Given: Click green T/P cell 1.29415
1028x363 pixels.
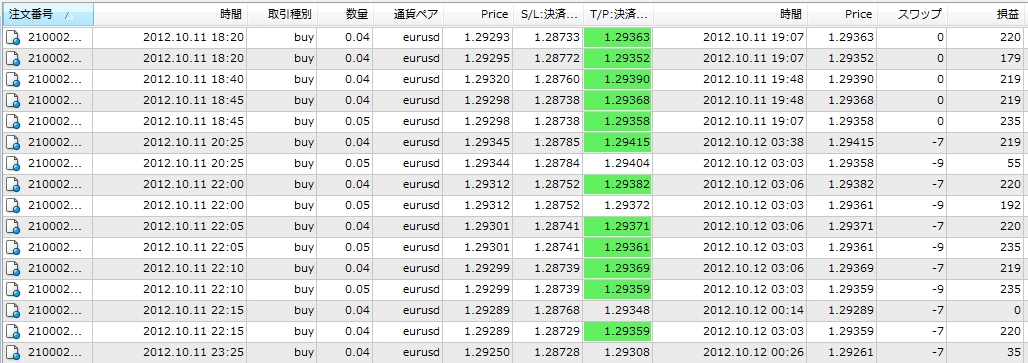Looking at the screenshot, I should tap(618, 143).
